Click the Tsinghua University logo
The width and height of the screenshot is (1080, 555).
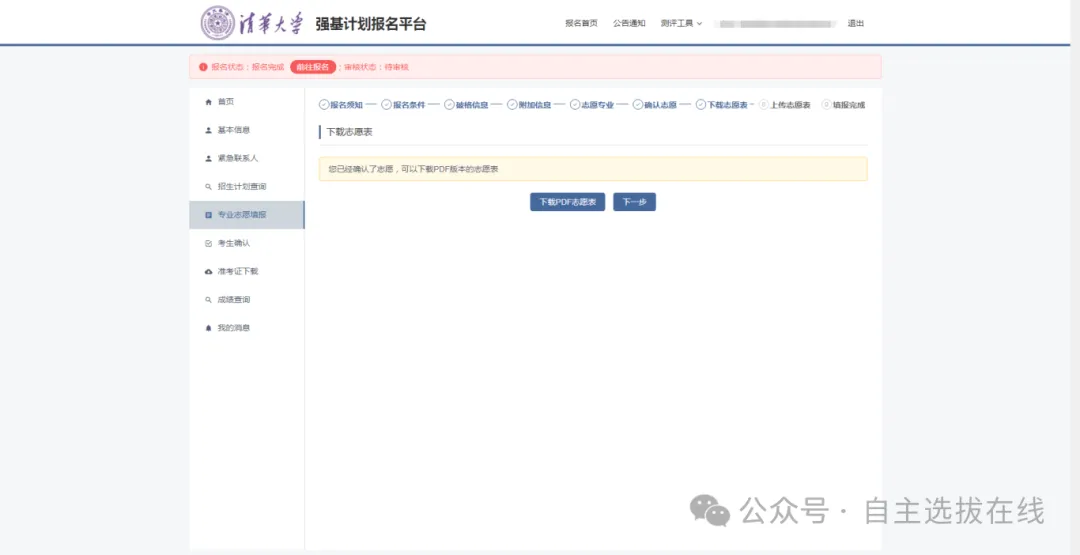click(251, 23)
